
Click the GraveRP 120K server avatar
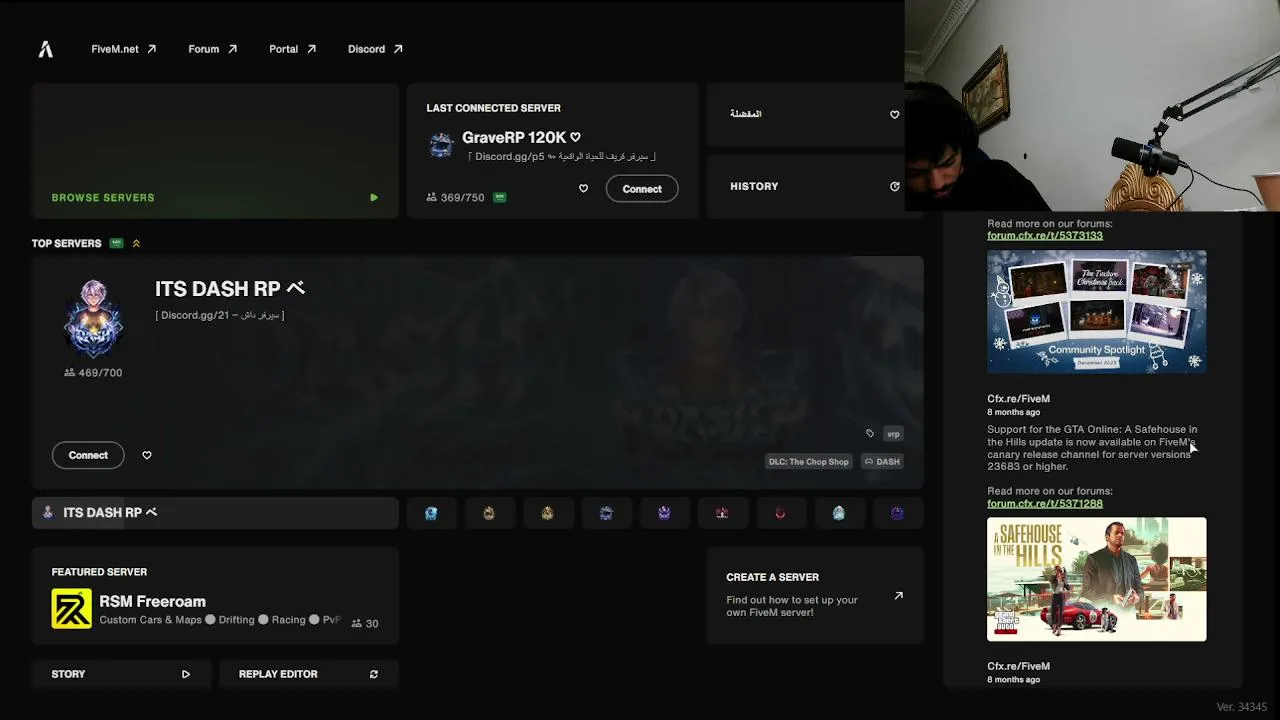[441, 145]
